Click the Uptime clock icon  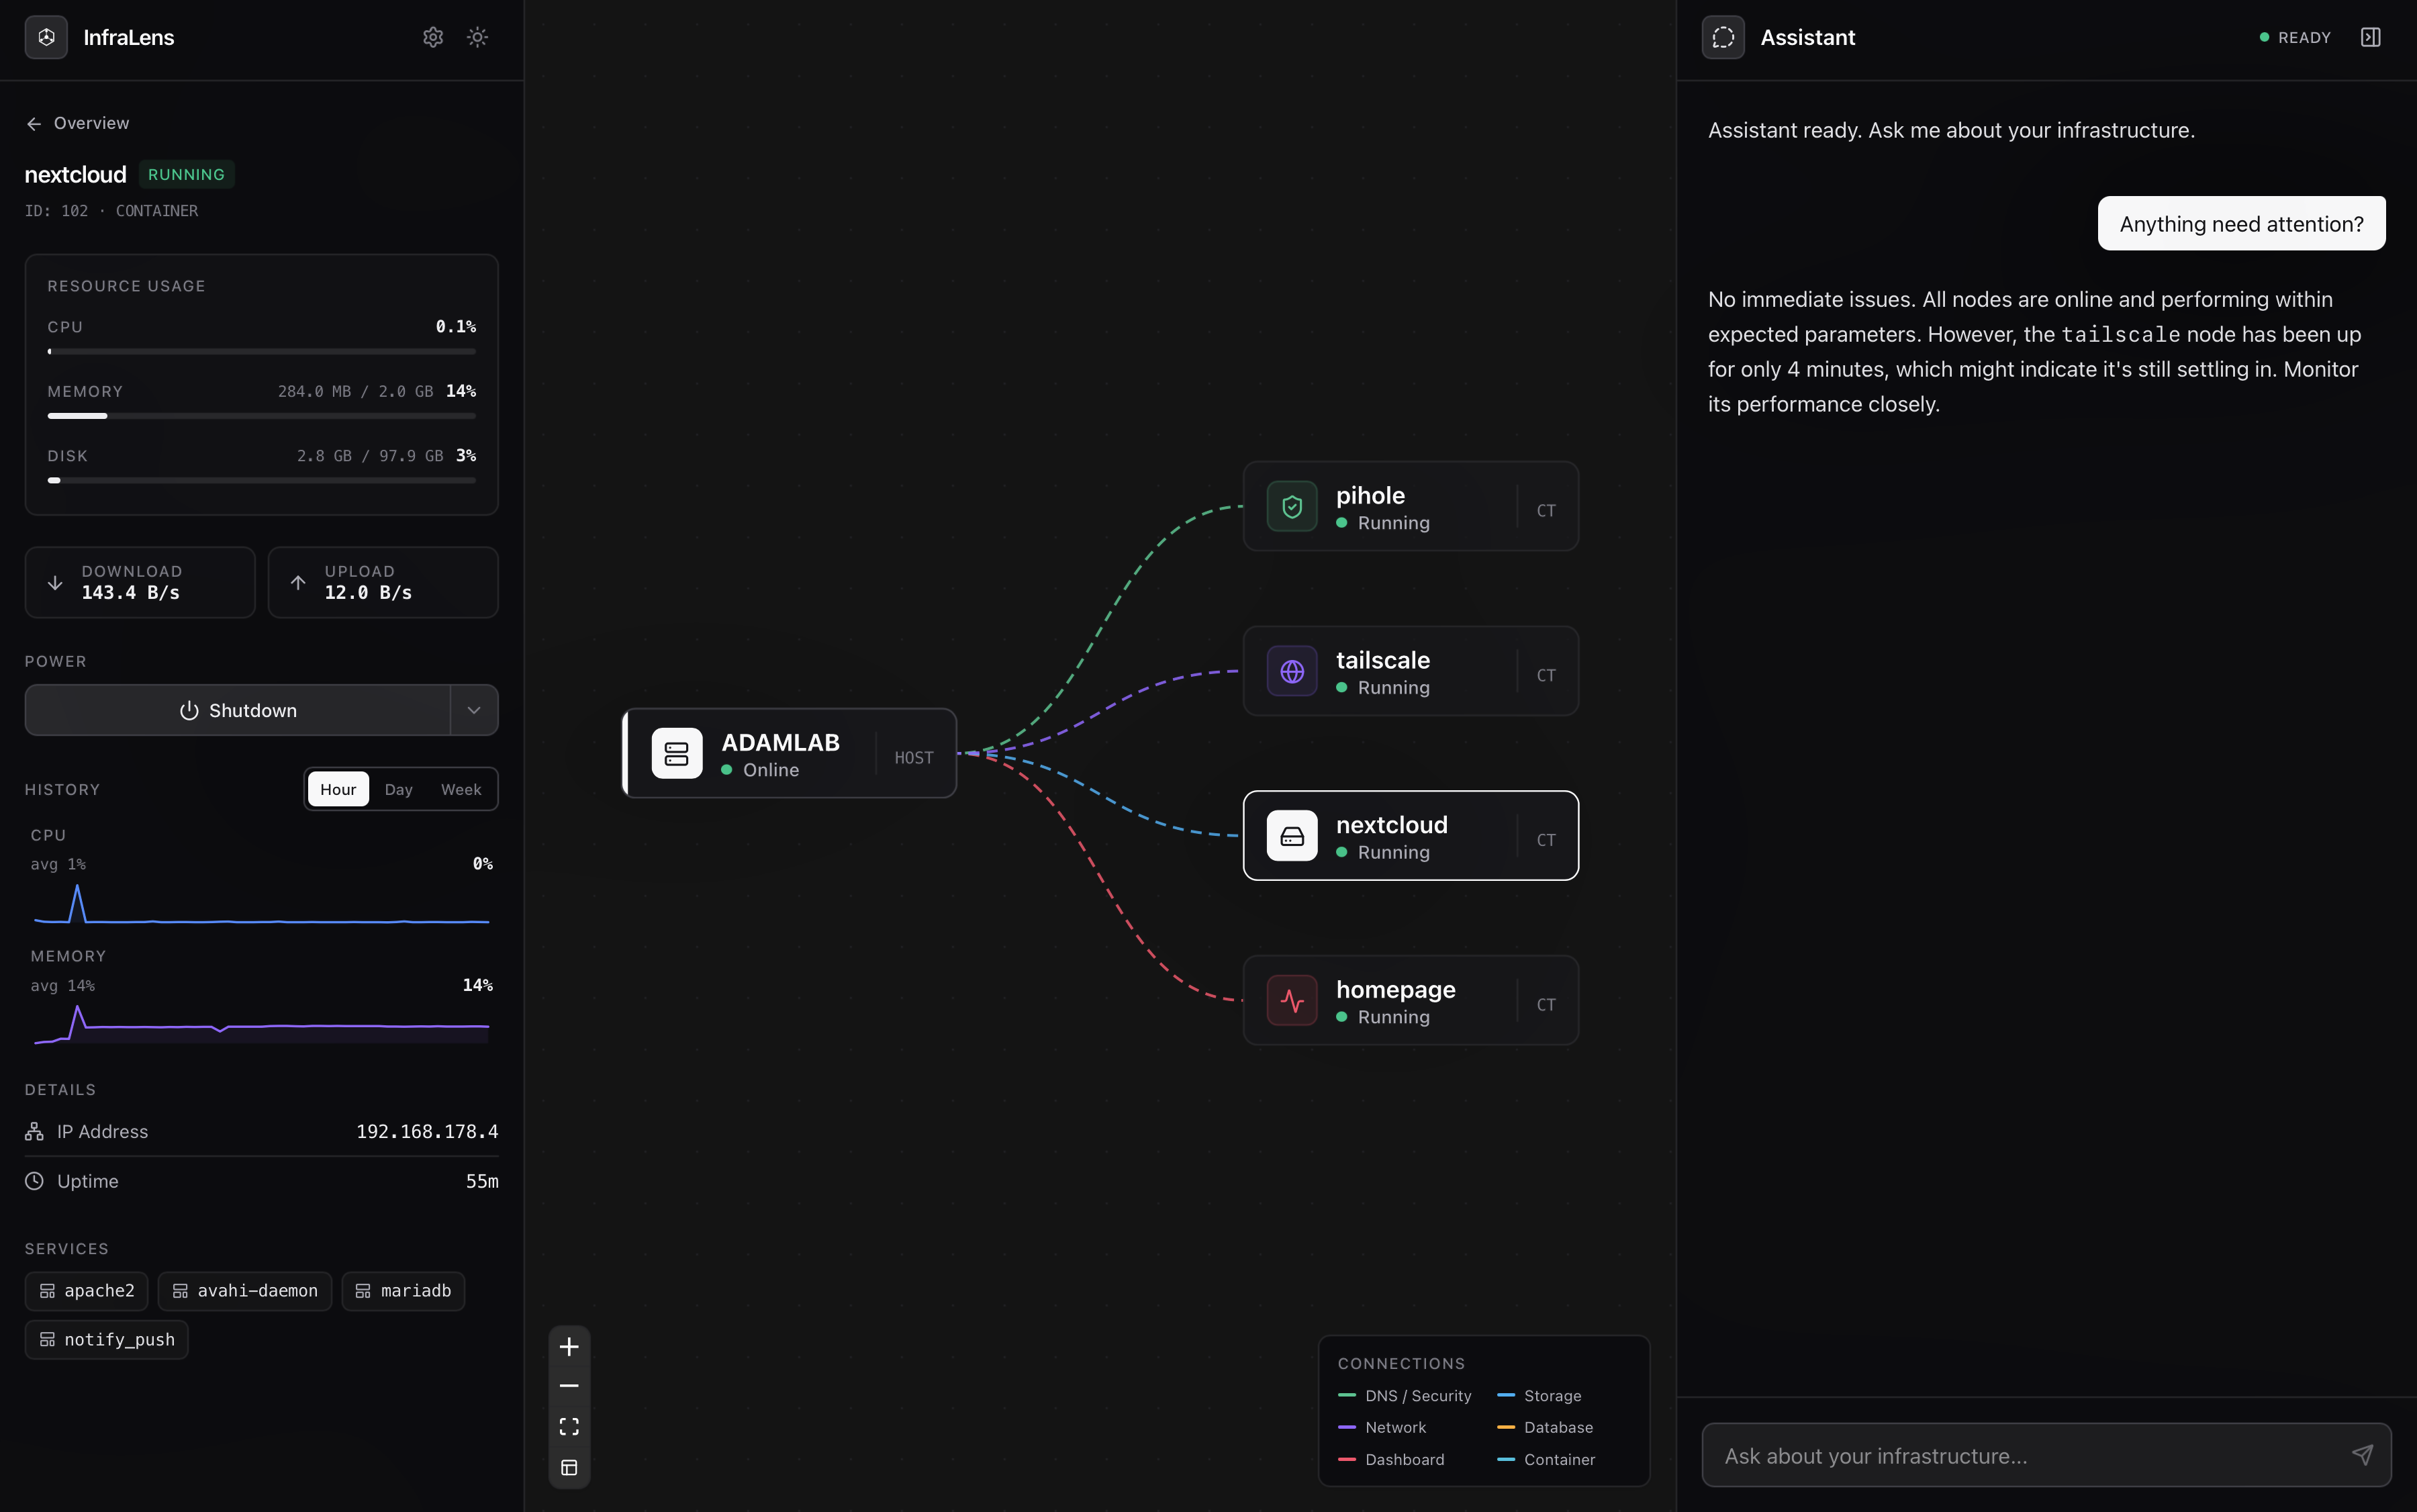point(34,1181)
